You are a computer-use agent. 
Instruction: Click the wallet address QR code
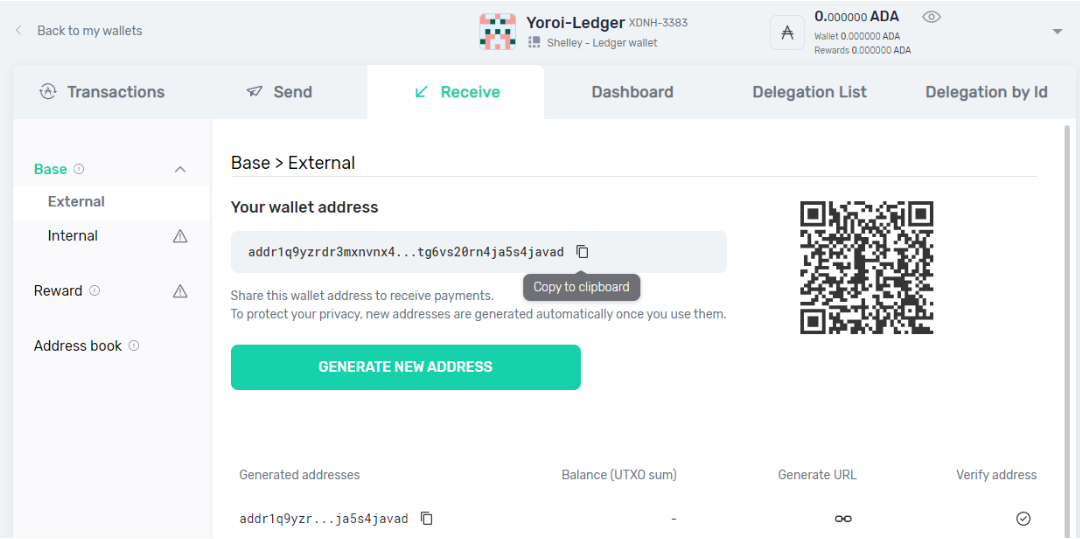pos(866,268)
